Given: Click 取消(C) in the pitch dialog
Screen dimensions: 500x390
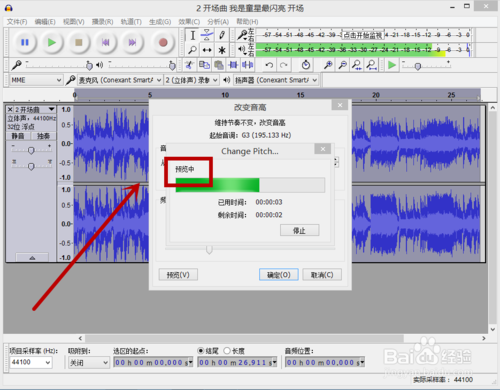Looking at the screenshot, I should (322, 275).
